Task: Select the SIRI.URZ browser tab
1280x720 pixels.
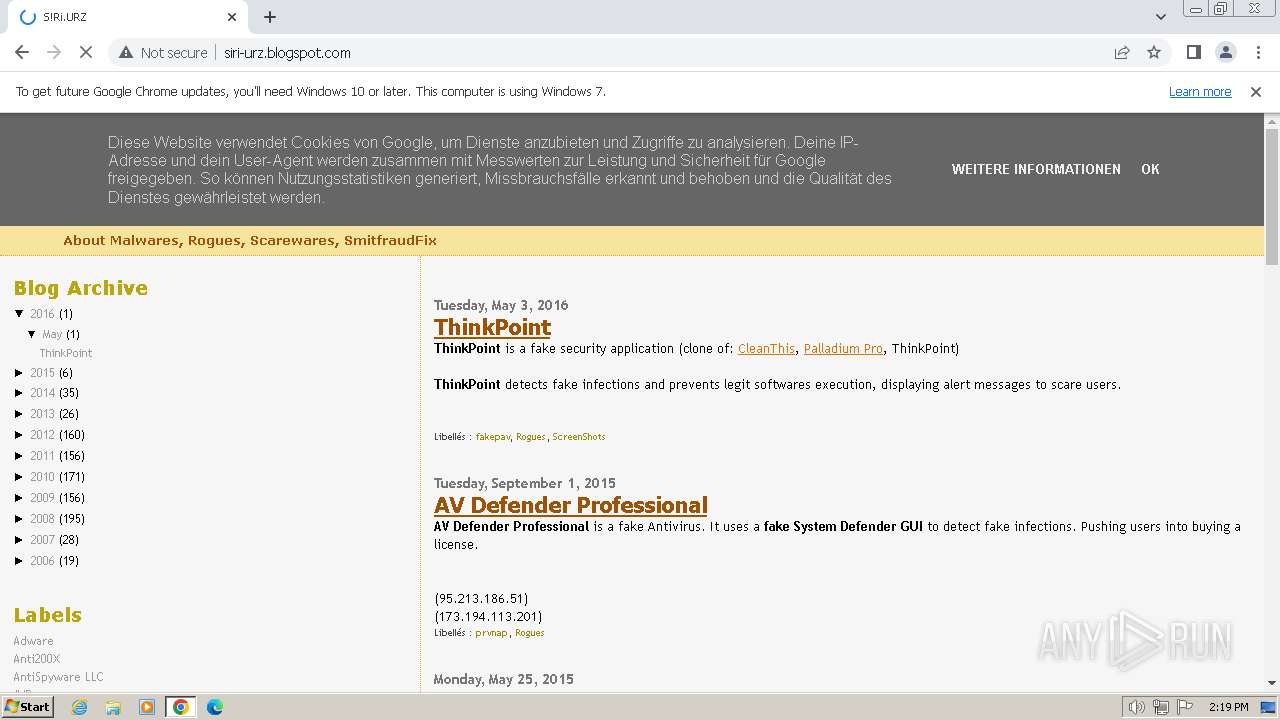Action: coord(128,17)
